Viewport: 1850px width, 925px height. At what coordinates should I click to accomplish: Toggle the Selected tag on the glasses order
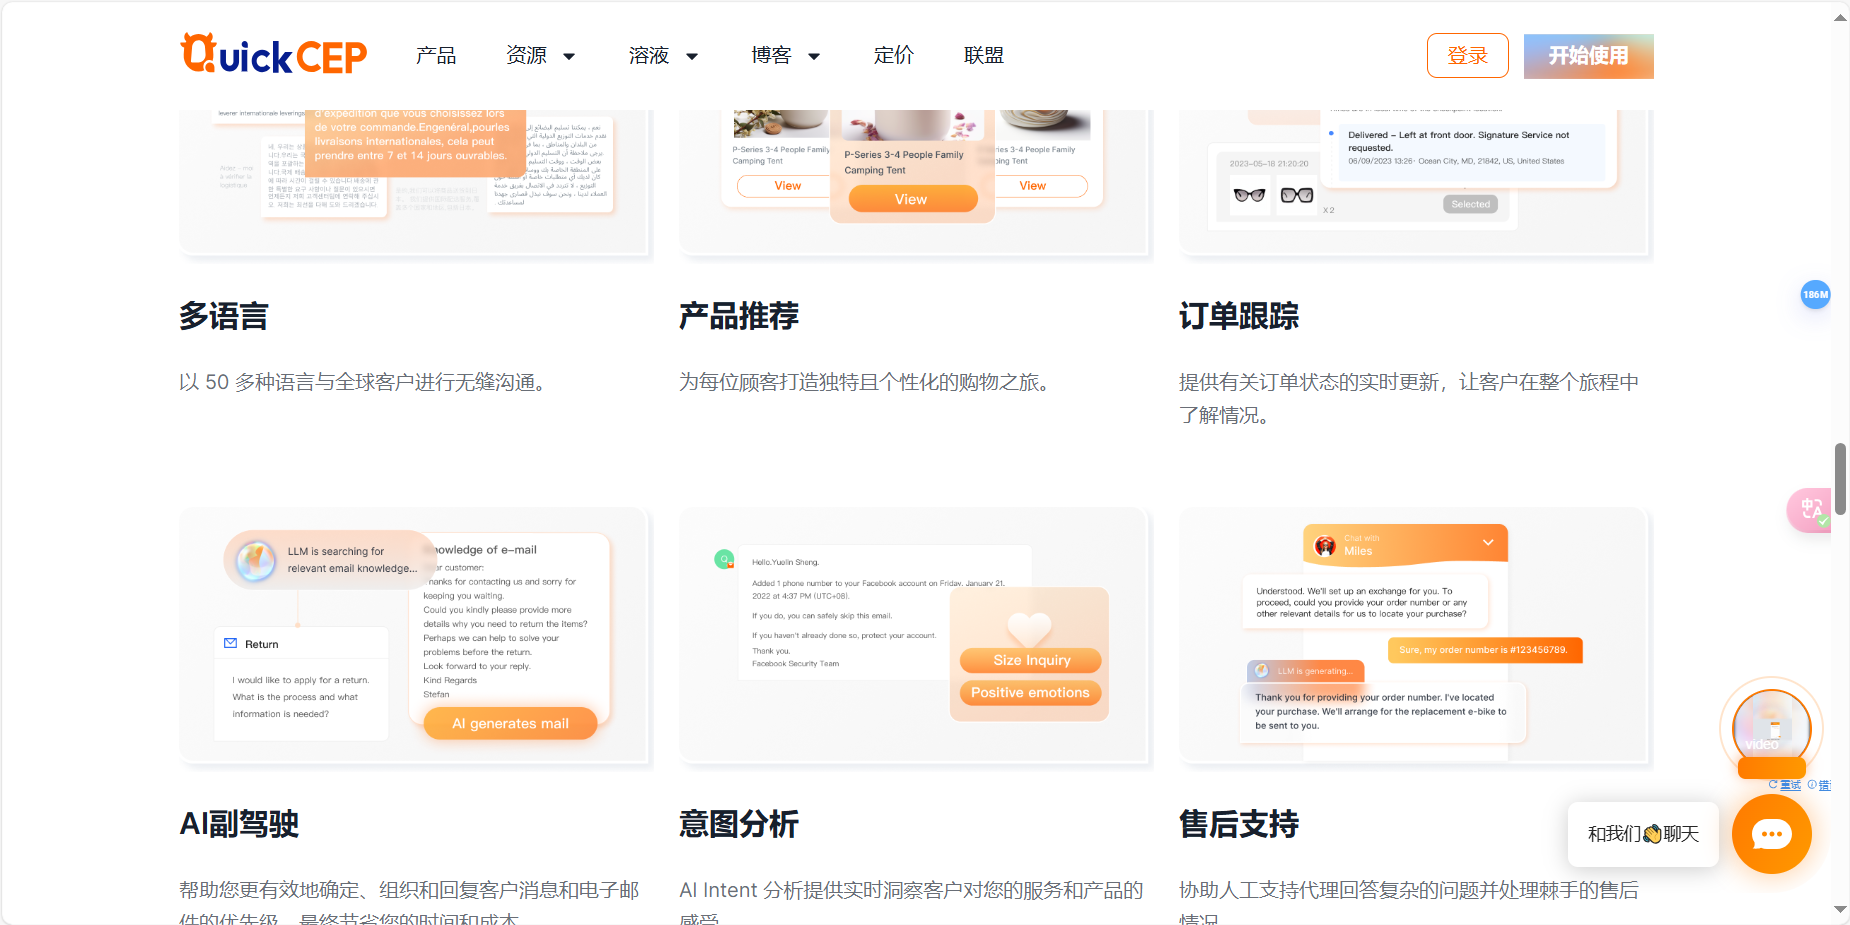click(x=1470, y=204)
